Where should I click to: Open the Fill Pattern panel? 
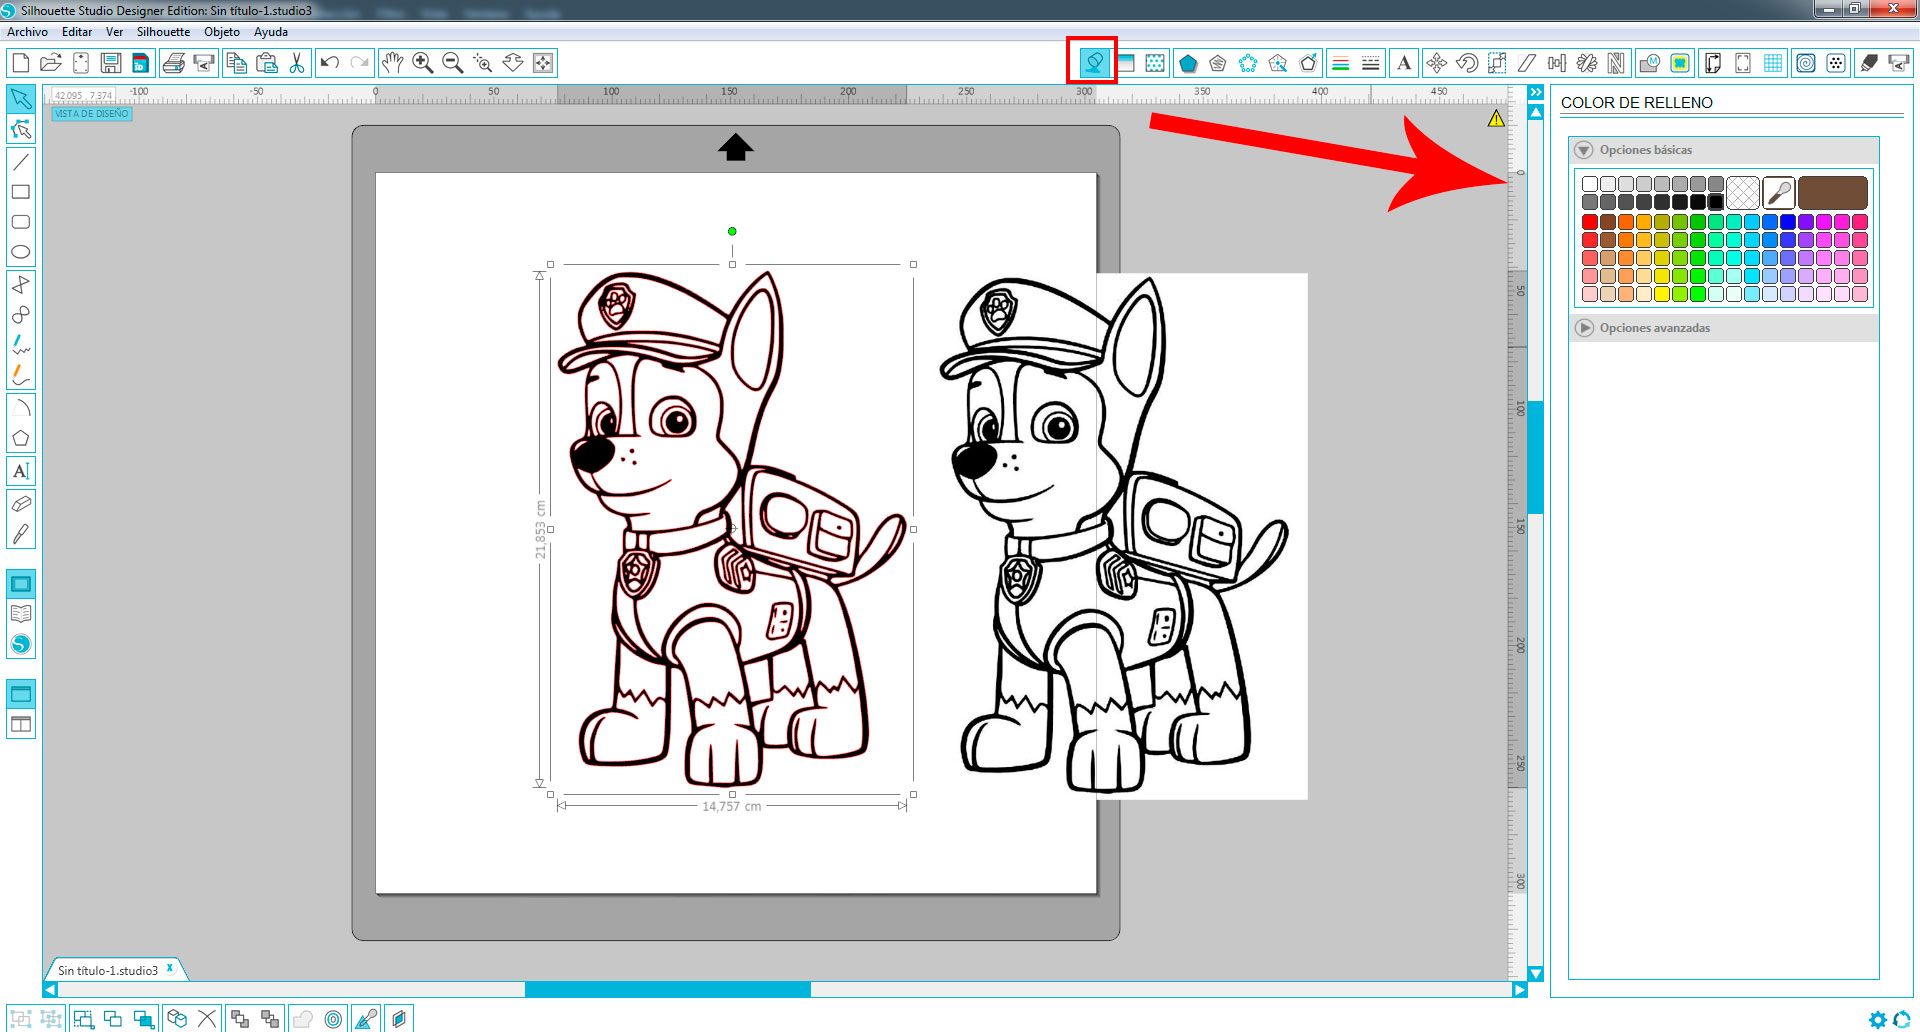click(1155, 63)
